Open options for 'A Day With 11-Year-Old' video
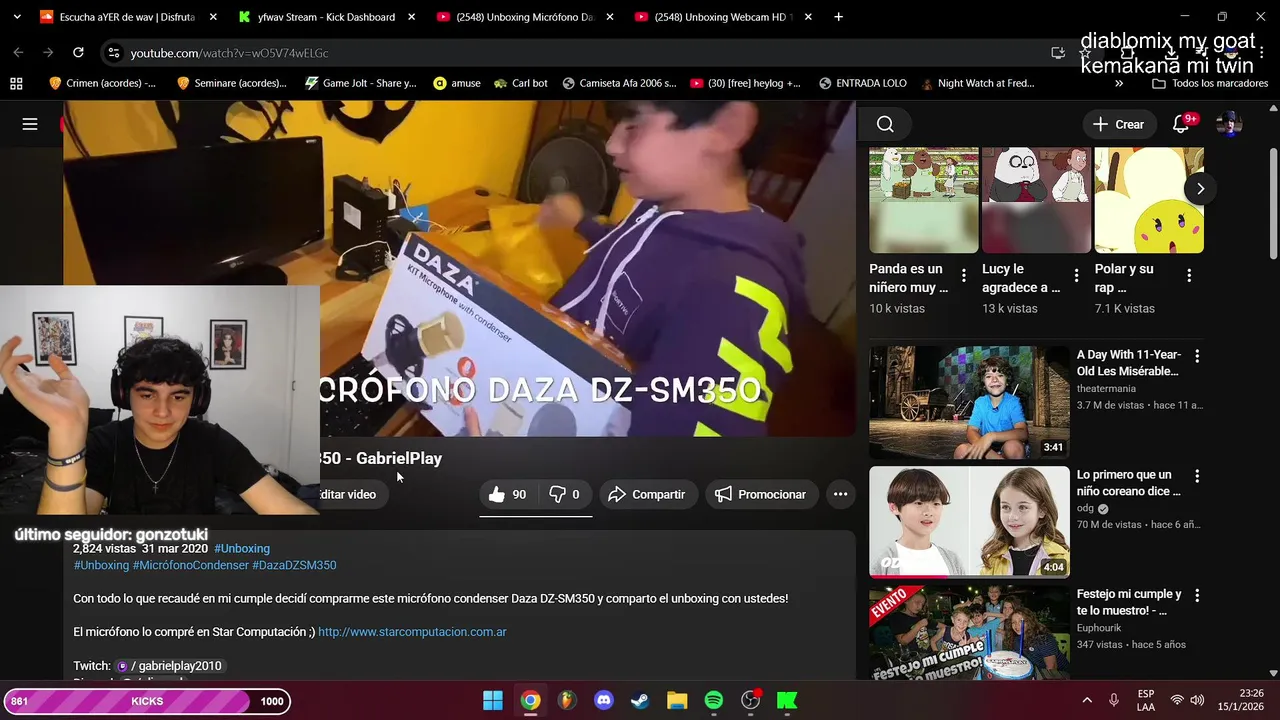 click(1197, 356)
